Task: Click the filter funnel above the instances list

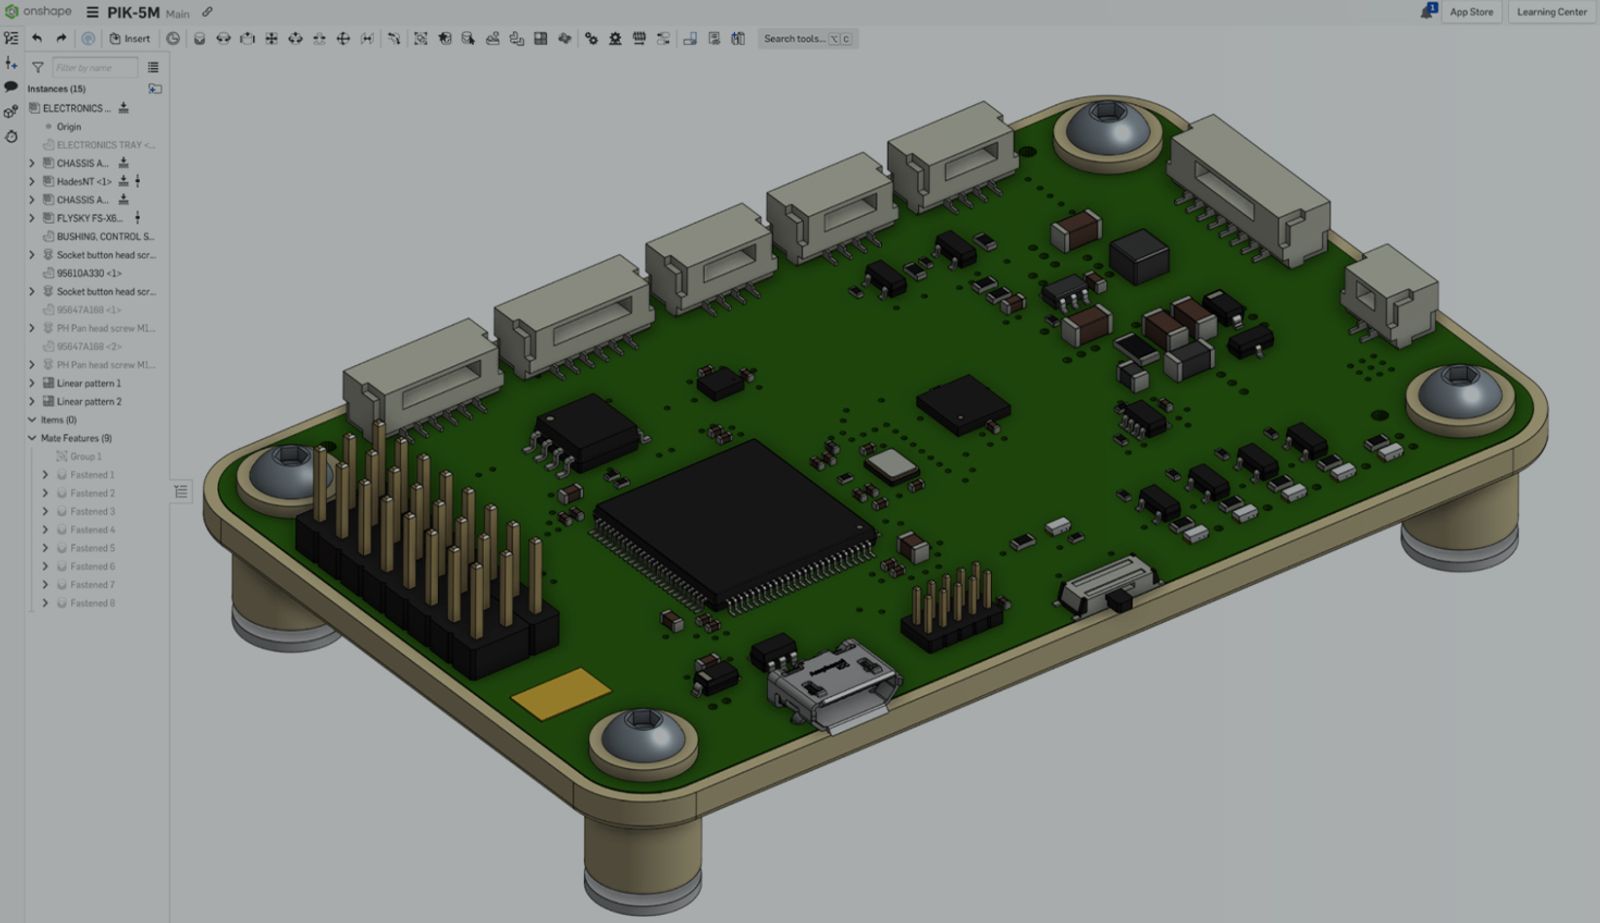Action: point(37,67)
